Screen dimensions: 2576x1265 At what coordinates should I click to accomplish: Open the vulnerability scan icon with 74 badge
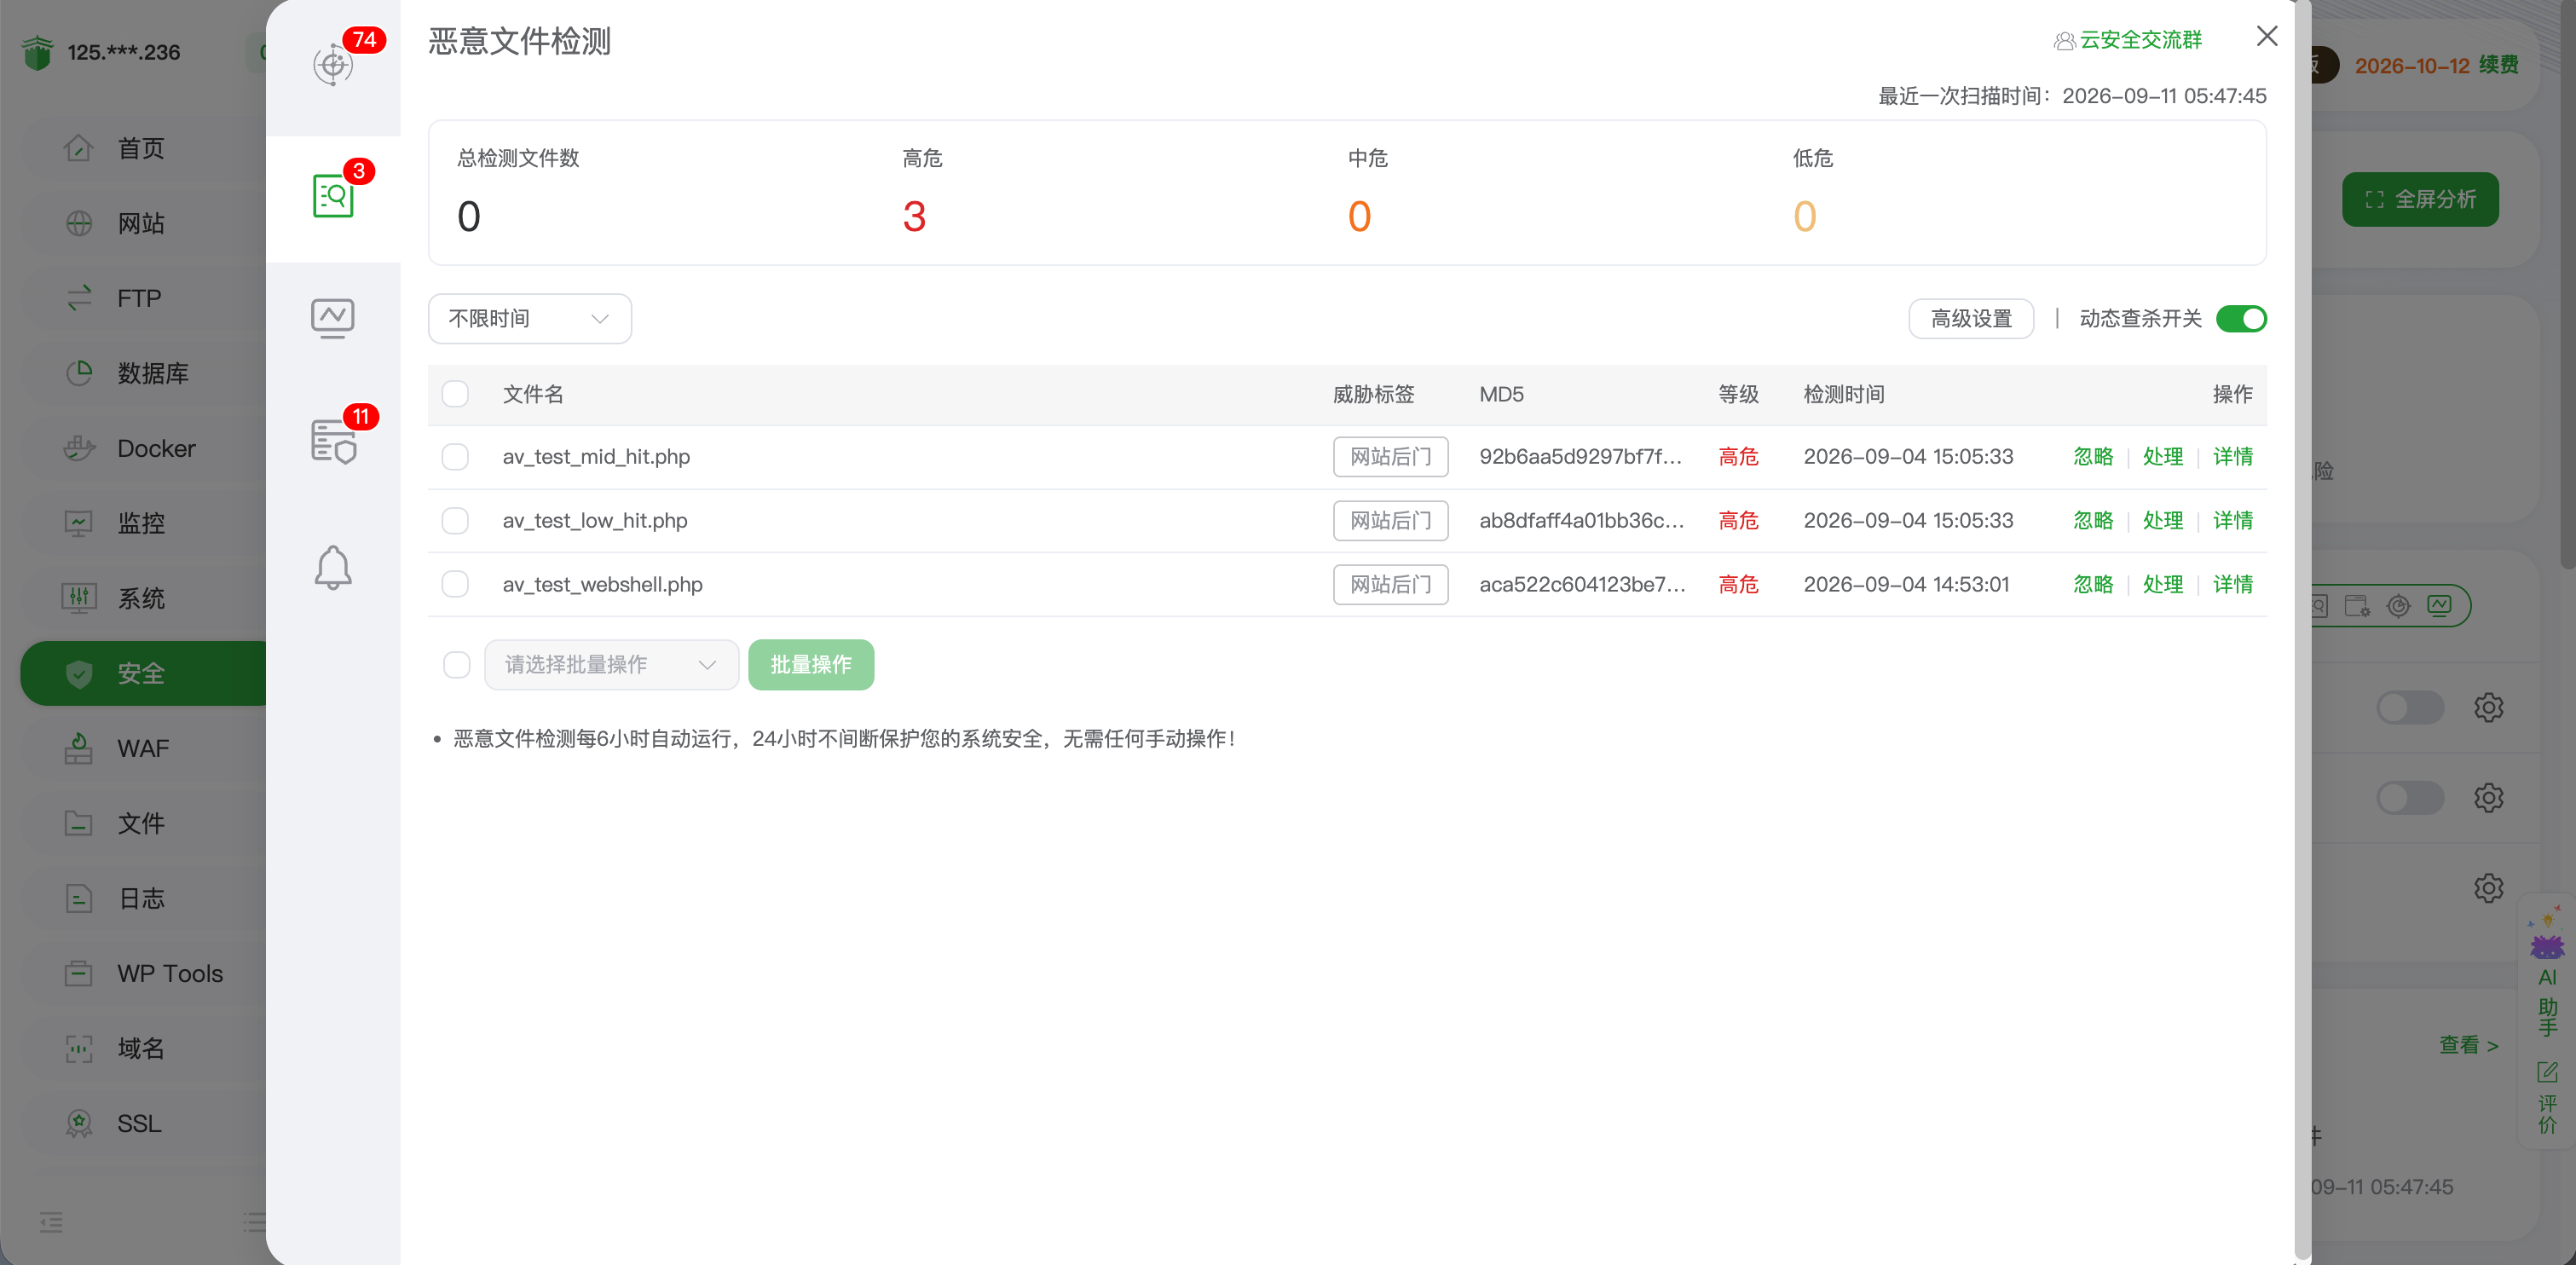[333, 65]
